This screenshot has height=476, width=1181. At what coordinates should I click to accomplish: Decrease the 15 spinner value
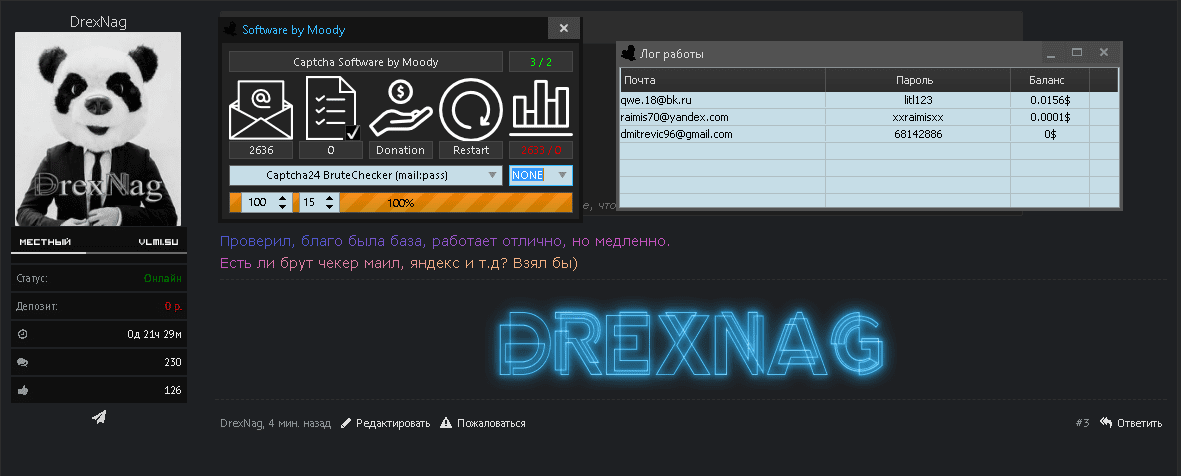pos(331,207)
